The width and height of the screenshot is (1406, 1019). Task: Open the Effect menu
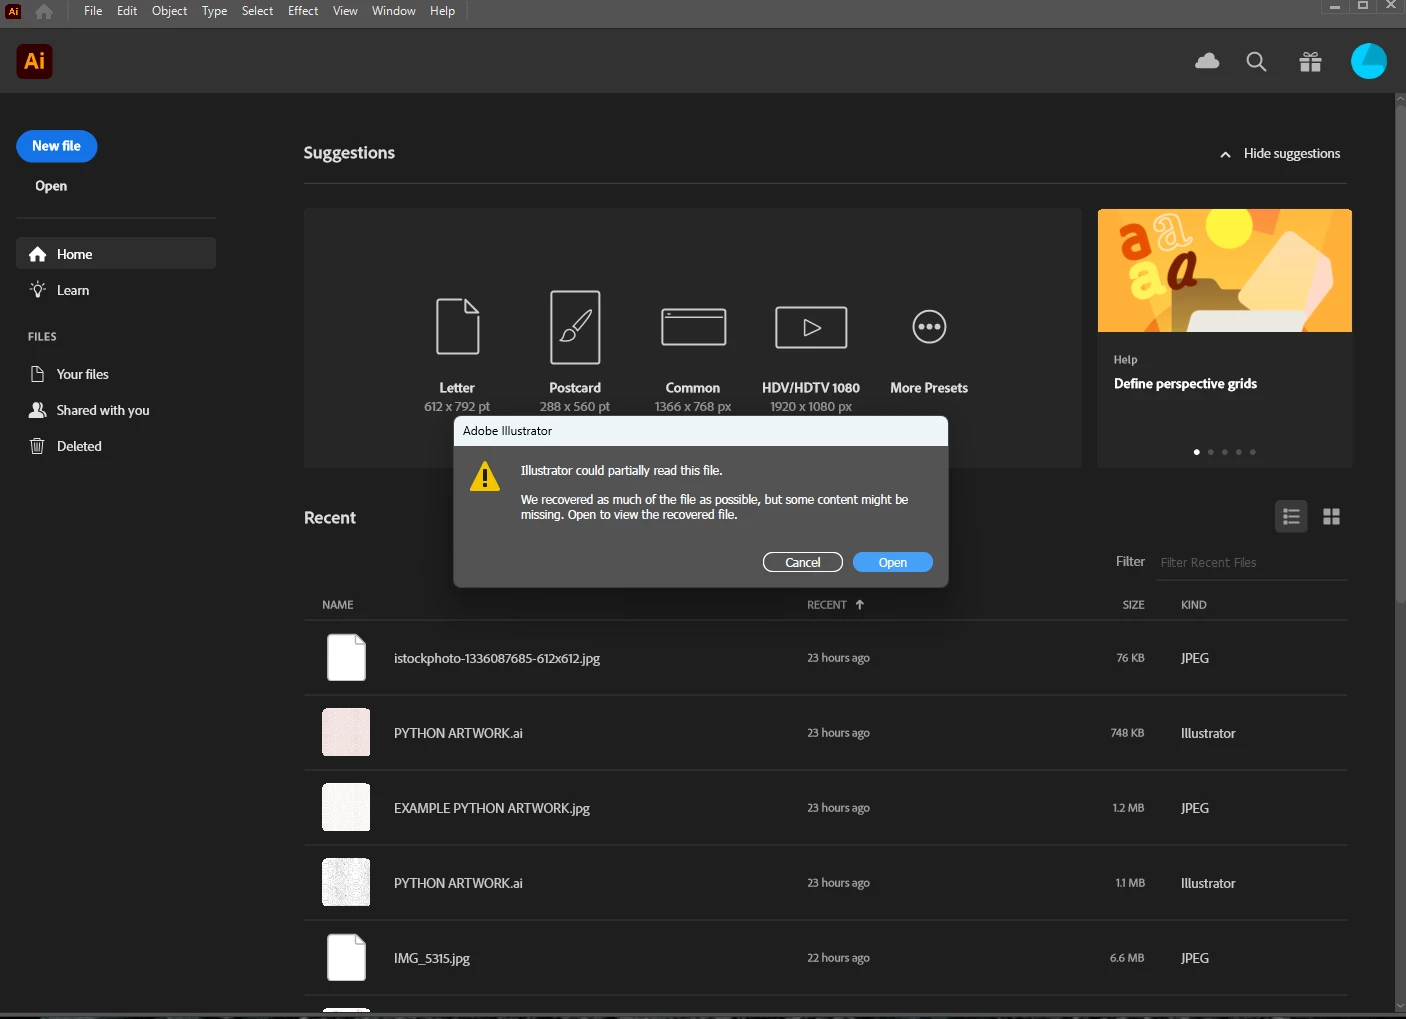[x=303, y=11]
